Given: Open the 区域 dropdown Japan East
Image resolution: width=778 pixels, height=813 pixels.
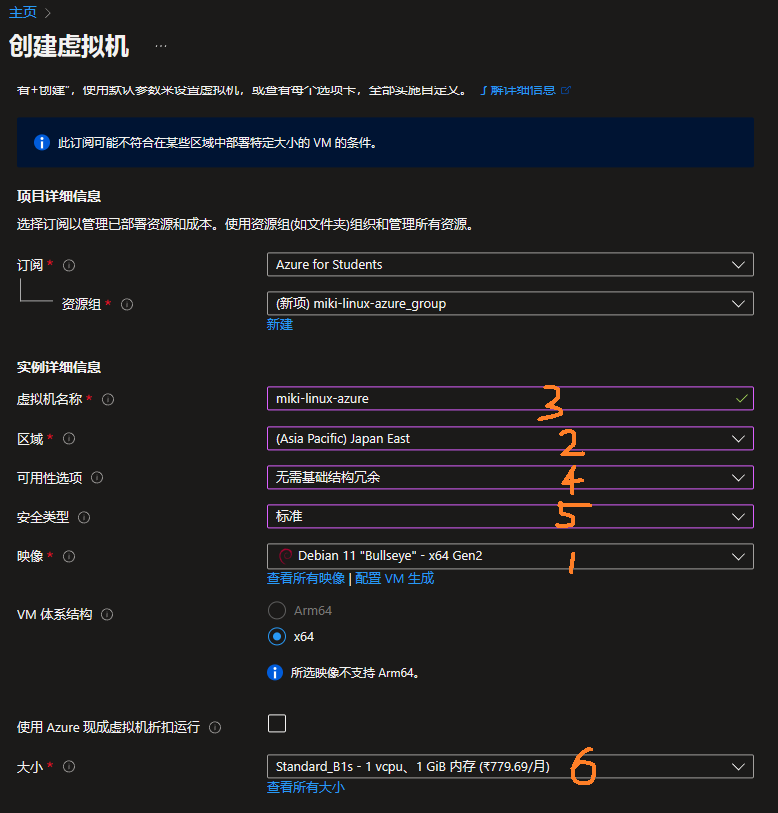Looking at the screenshot, I should (510, 438).
